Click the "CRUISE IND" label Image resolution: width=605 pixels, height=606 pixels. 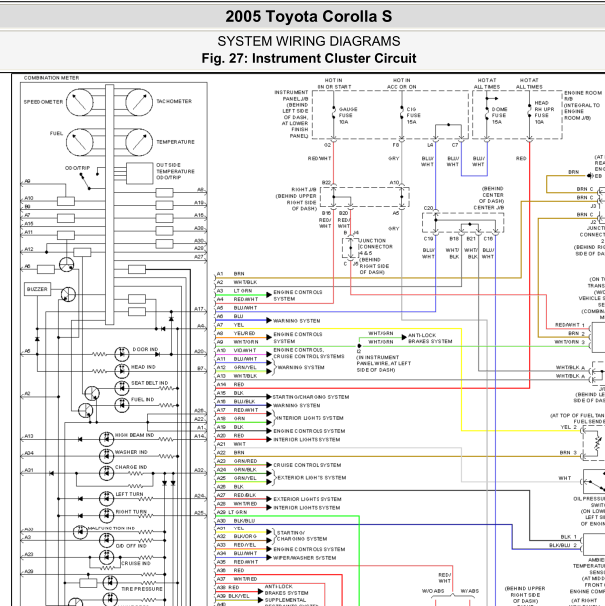click(135, 563)
